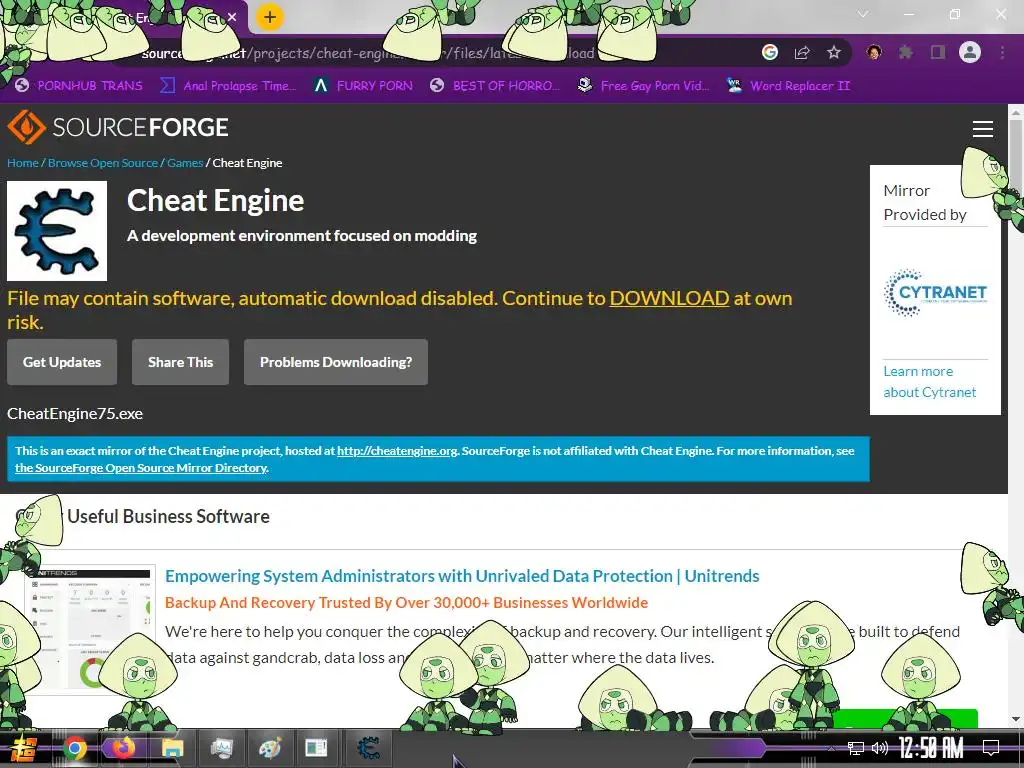Click the network tray icon
Viewport: 1024px width, 768px height.
pos(856,748)
